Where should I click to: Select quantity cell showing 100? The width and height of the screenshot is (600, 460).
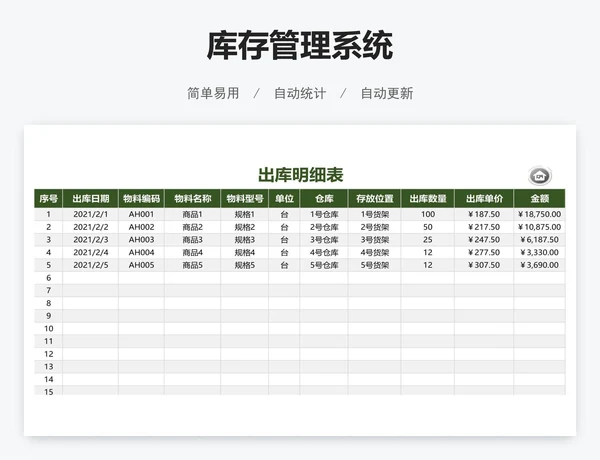427,214
